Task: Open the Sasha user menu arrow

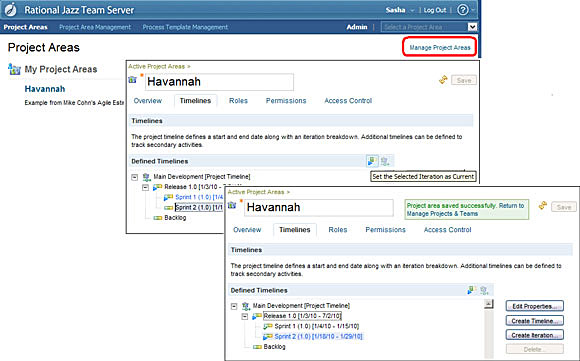Action: click(x=412, y=10)
